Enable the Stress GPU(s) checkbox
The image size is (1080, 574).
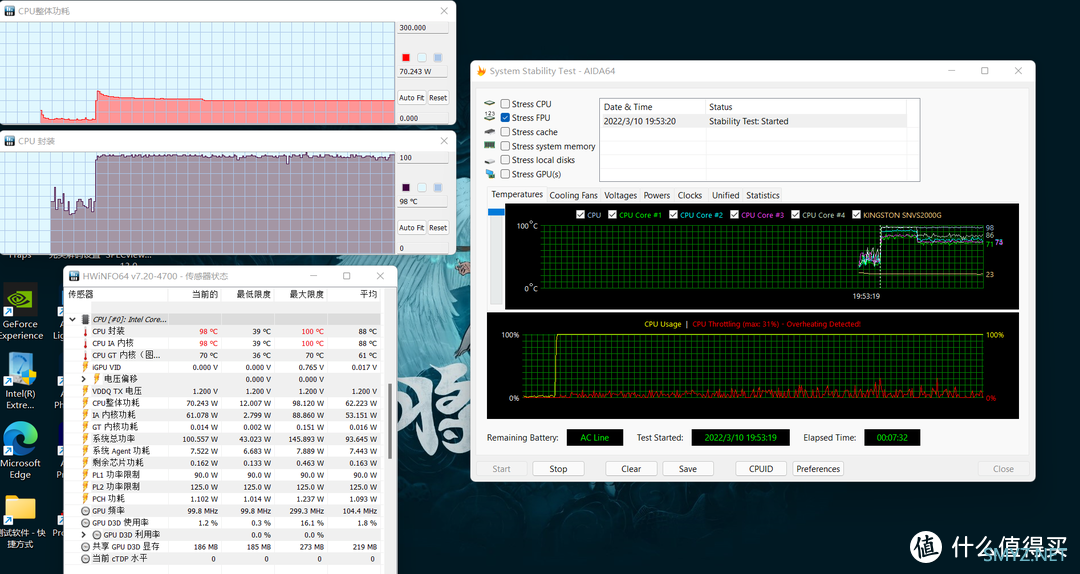click(x=505, y=174)
